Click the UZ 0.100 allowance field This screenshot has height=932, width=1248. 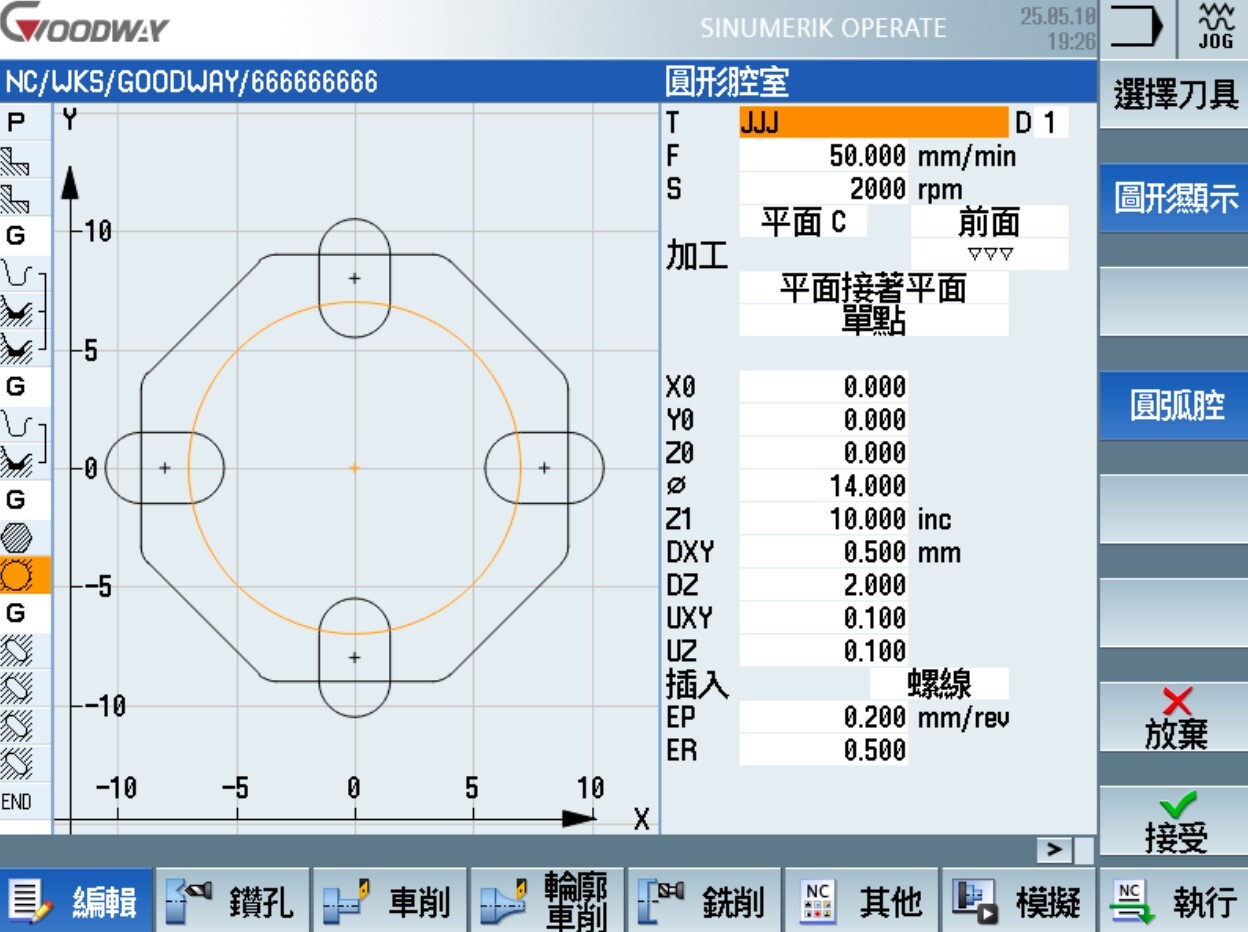point(823,651)
